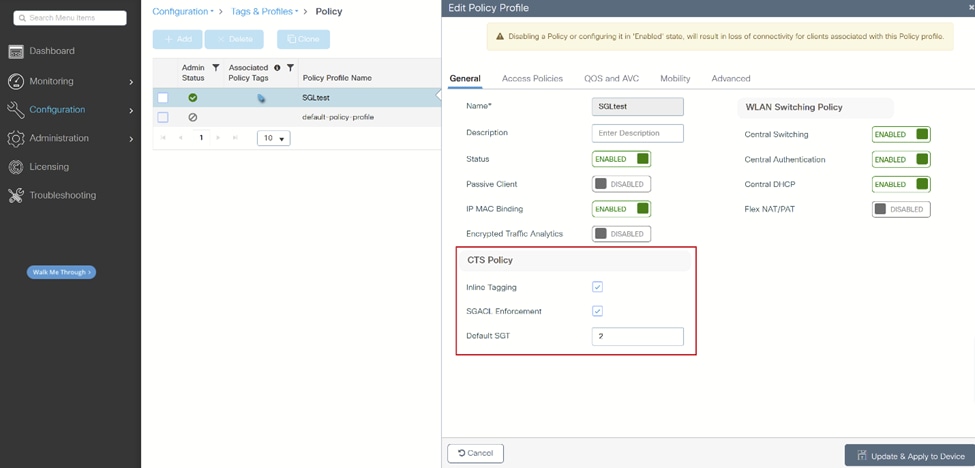Go to last page of policy list
This screenshot has width=975, height=468.
[235, 138]
